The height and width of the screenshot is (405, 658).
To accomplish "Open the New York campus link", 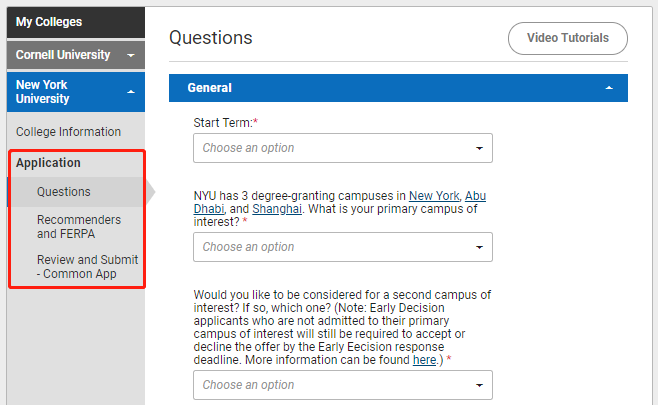I will pyautogui.click(x=434, y=196).
